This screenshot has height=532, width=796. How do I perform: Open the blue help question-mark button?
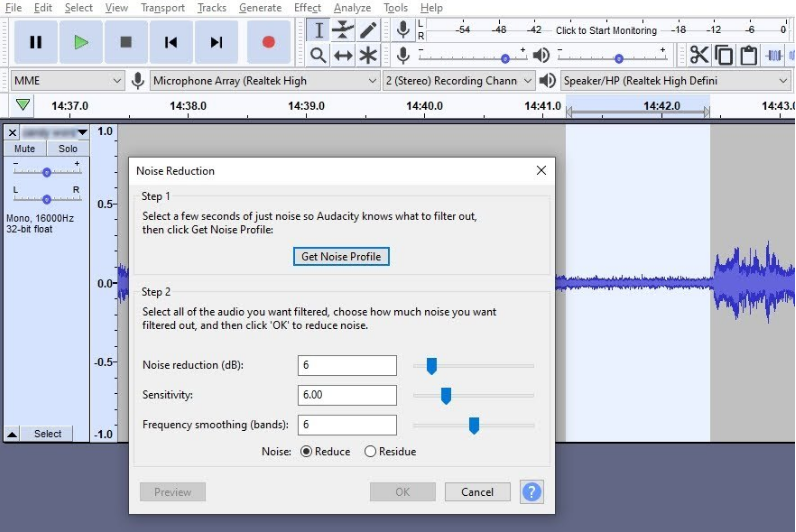(x=532, y=491)
